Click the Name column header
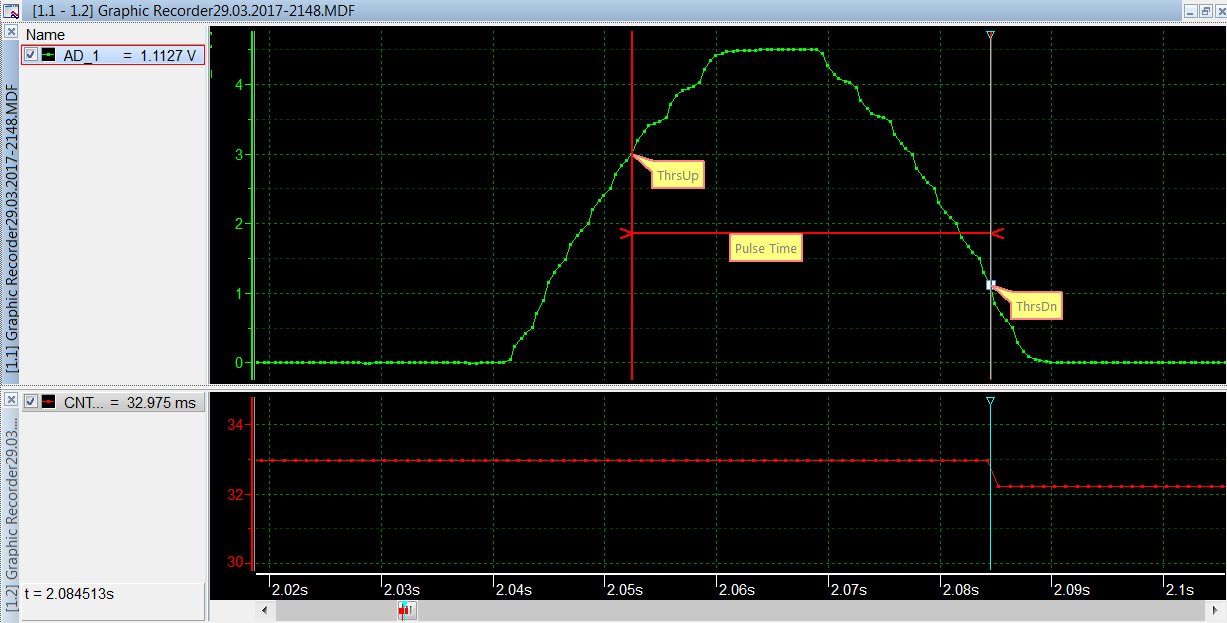1227x623 pixels. pos(45,35)
